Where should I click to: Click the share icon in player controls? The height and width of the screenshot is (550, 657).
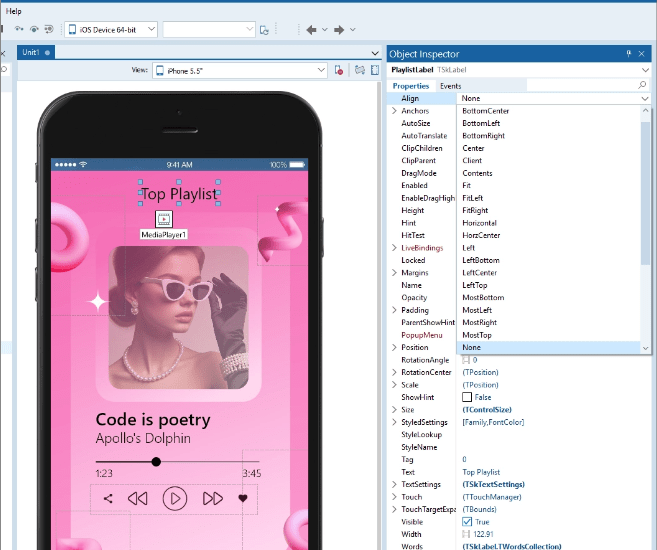pos(108,498)
